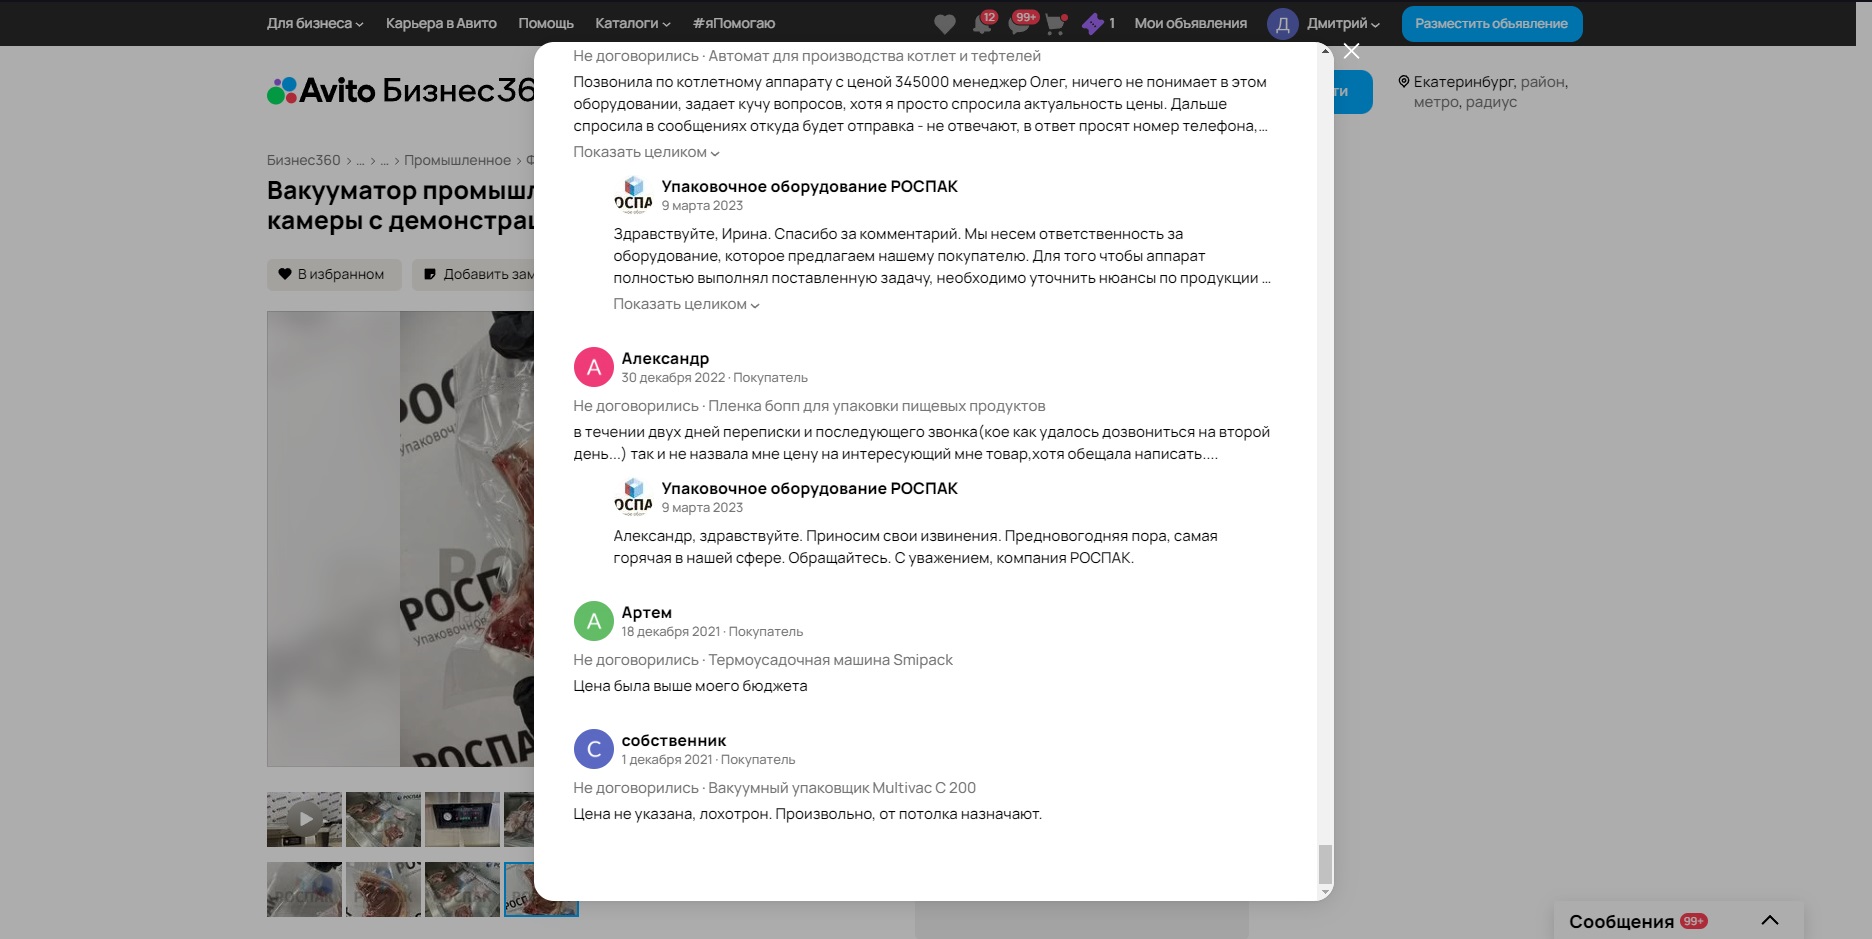Click Упаковочное оборудование РОСПАК name in reply to Ирина
Screen dimensions: 1872x939
pos(809,186)
